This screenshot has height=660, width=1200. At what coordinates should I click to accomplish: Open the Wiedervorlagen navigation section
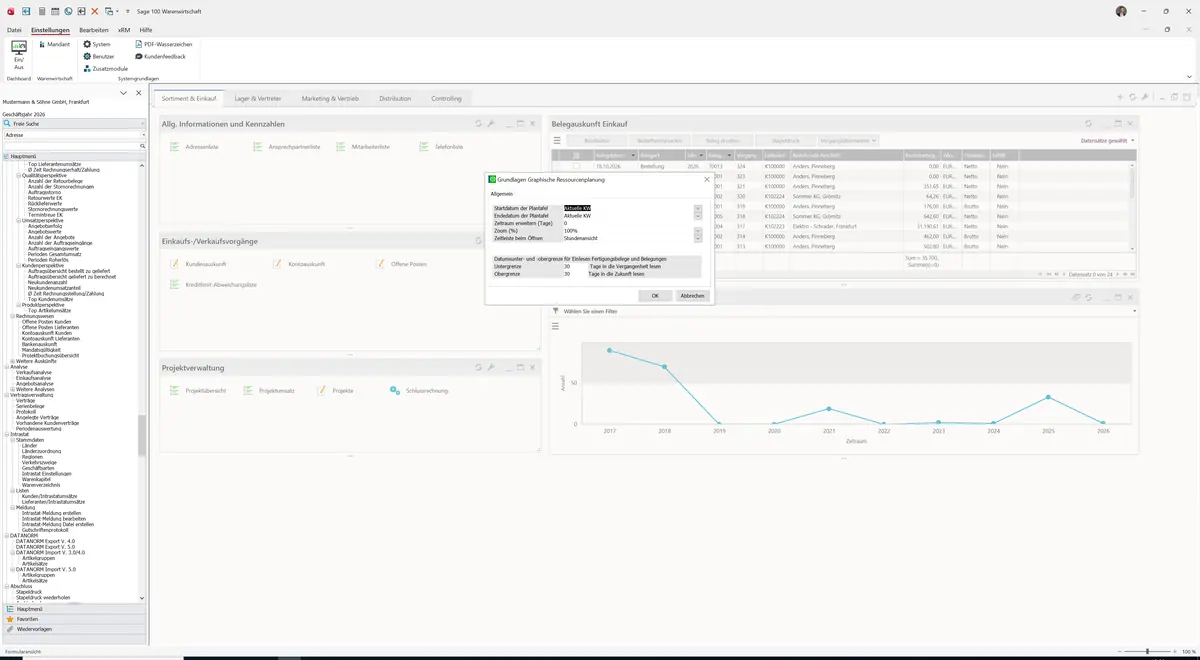[74, 629]
